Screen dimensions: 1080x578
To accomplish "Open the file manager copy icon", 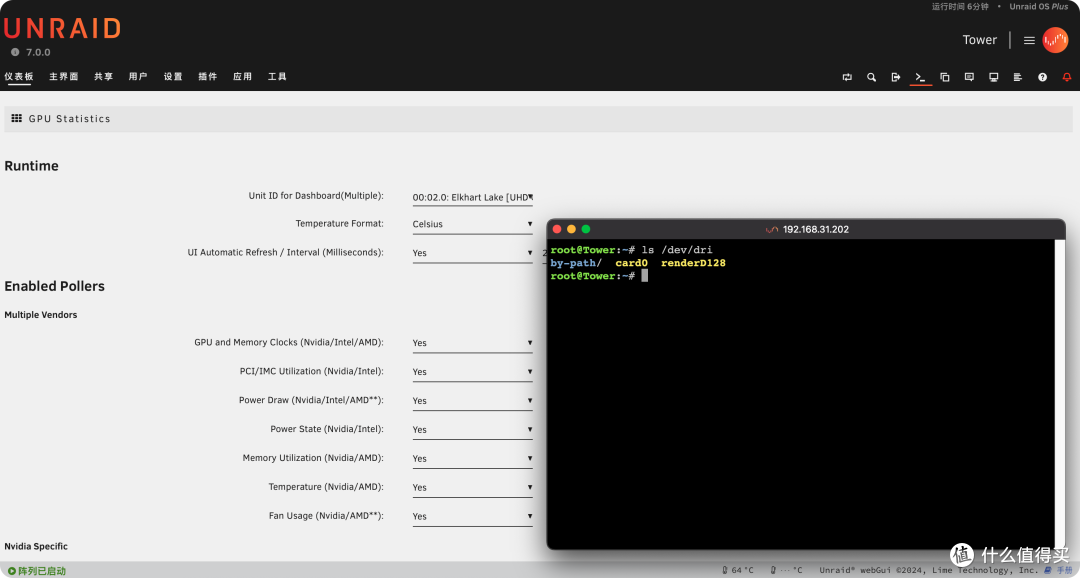I will coord(944,77).
